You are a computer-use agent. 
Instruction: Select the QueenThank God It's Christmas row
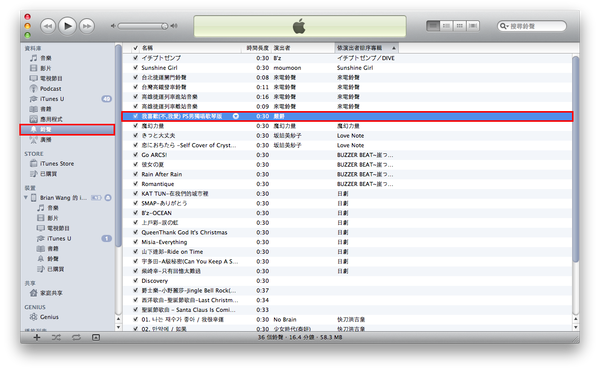coord(347,232)
